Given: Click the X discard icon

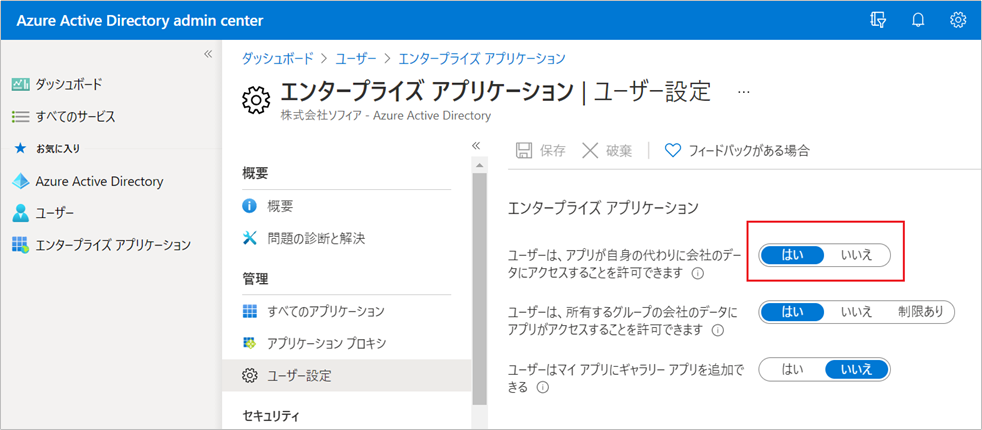Looking at the screenshot, I should [x=590, y=150].
